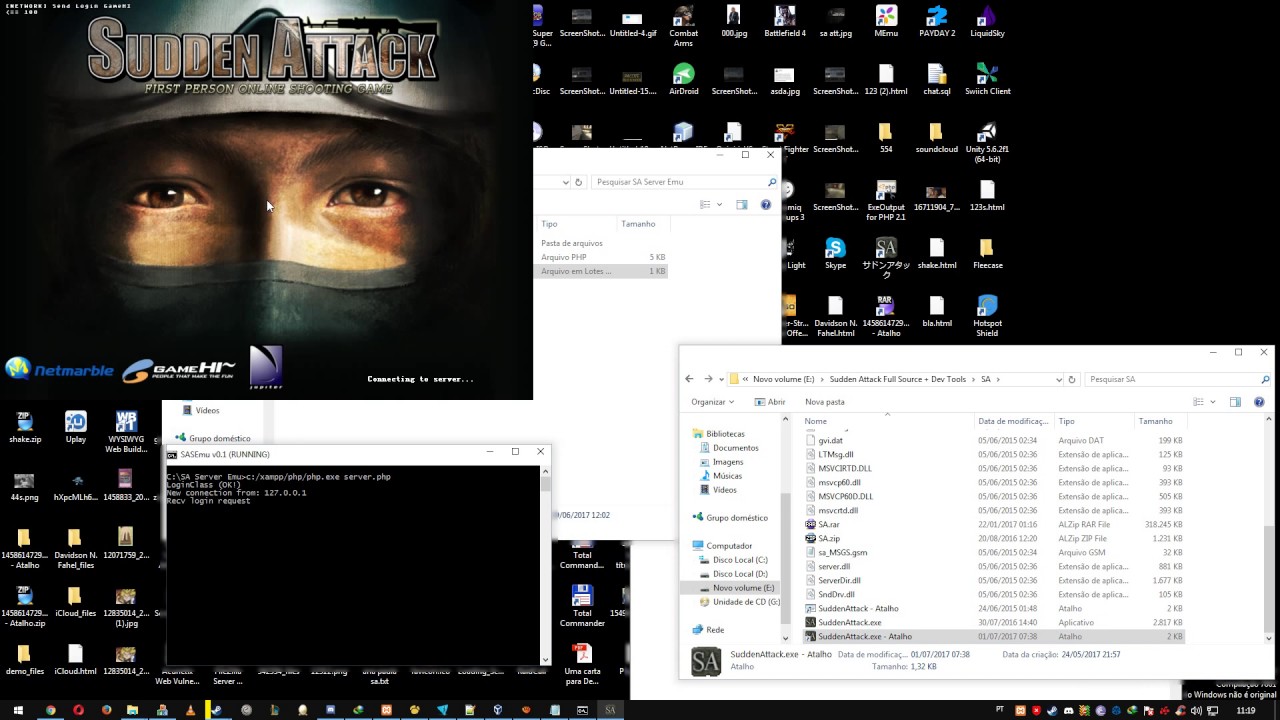The width and height of the screenshot is (1280, 720).
Task: Click SASEmu console window scrollbar
Action: tap(545, 565)
